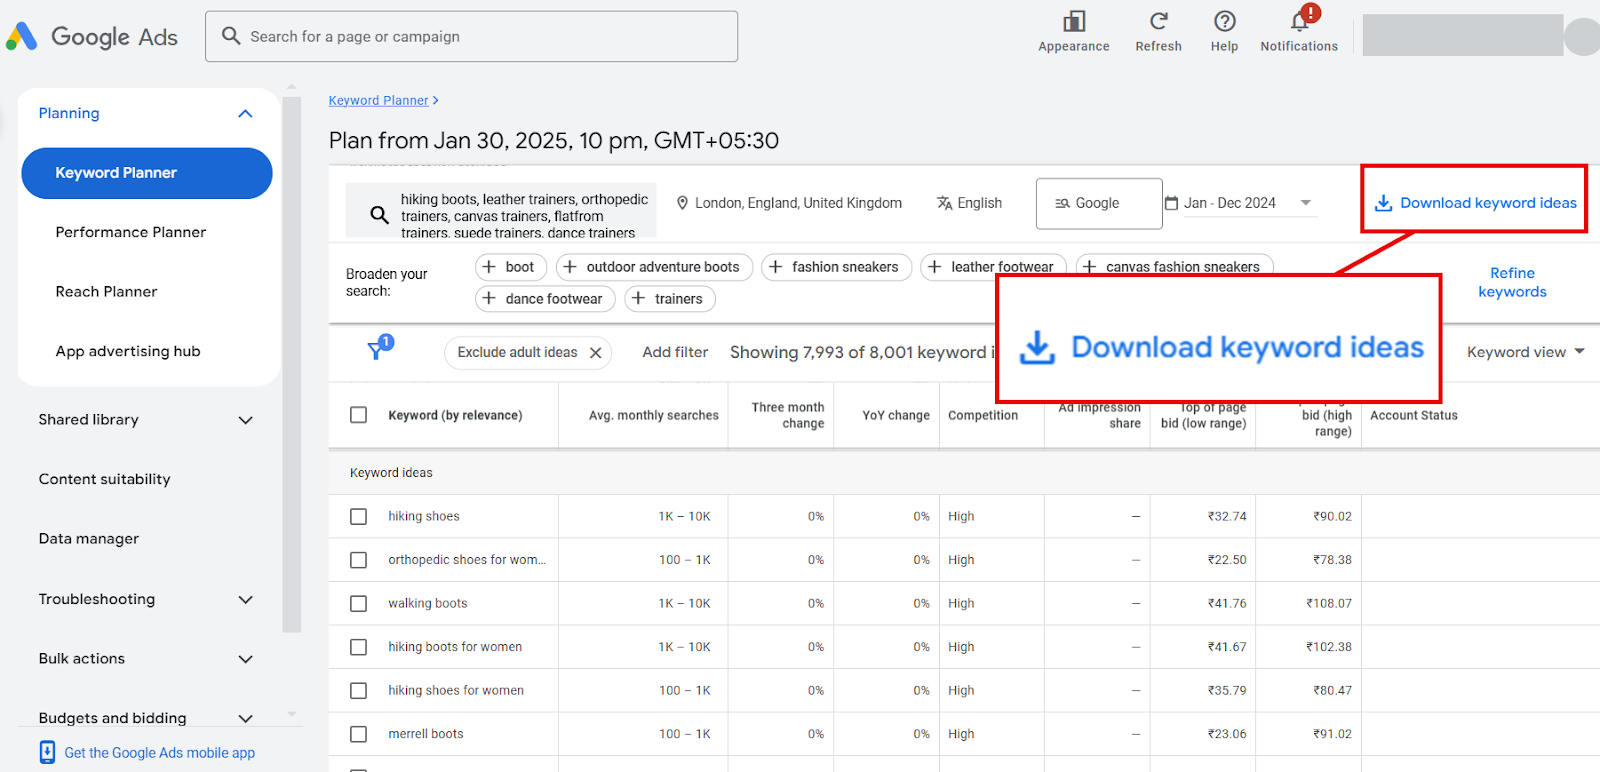Click the calendar icon by Jan - Dec 2024
Image resolution: width=1600 pixels, height=772 pixels.
point(1171,203)
